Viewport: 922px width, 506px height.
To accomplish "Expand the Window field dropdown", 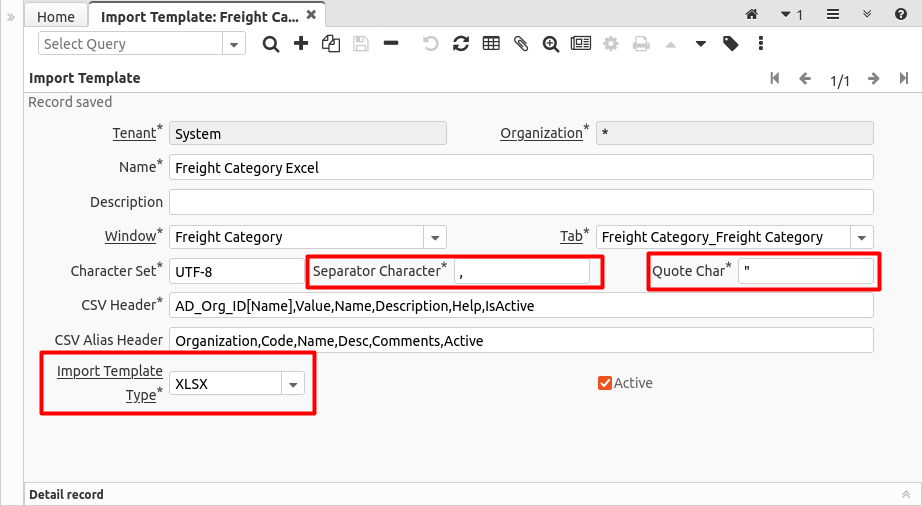I will pos(435,238).
